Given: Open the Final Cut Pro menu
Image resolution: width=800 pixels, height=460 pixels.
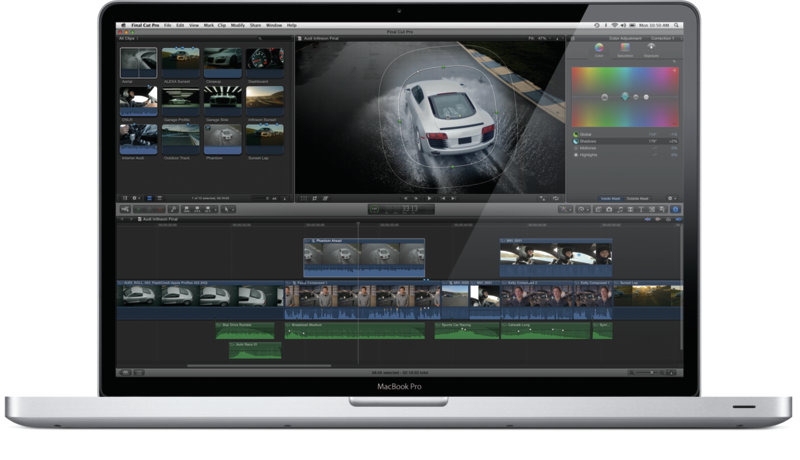Looking at the screenshot, I should point(145,25).
